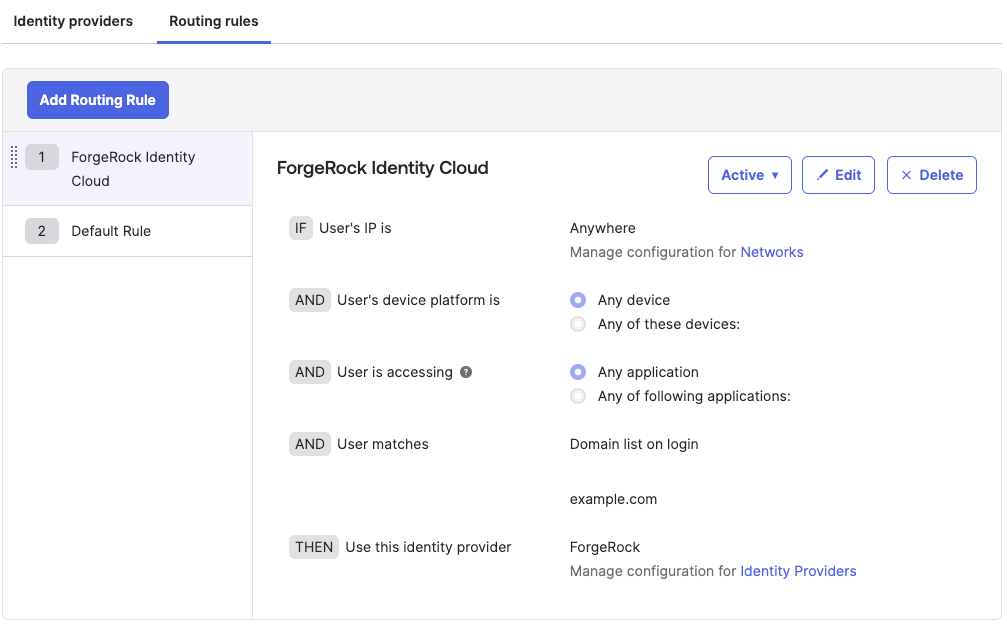Image resolution: width=1007 pixels, height=625 pixels.
Task: Open the Routing rules tab
Action: click(213, 21)
